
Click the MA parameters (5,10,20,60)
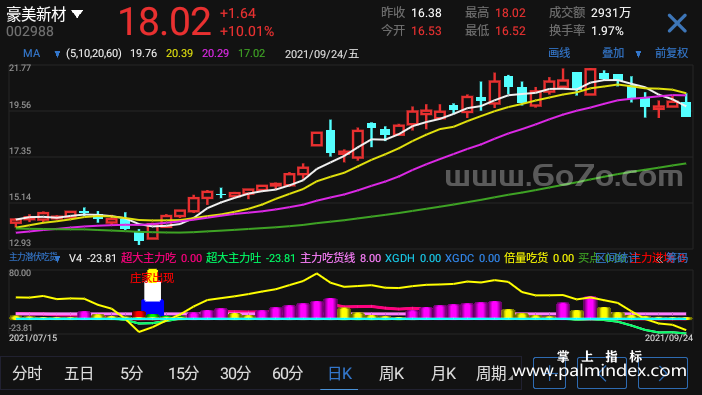tap(94, 54)
